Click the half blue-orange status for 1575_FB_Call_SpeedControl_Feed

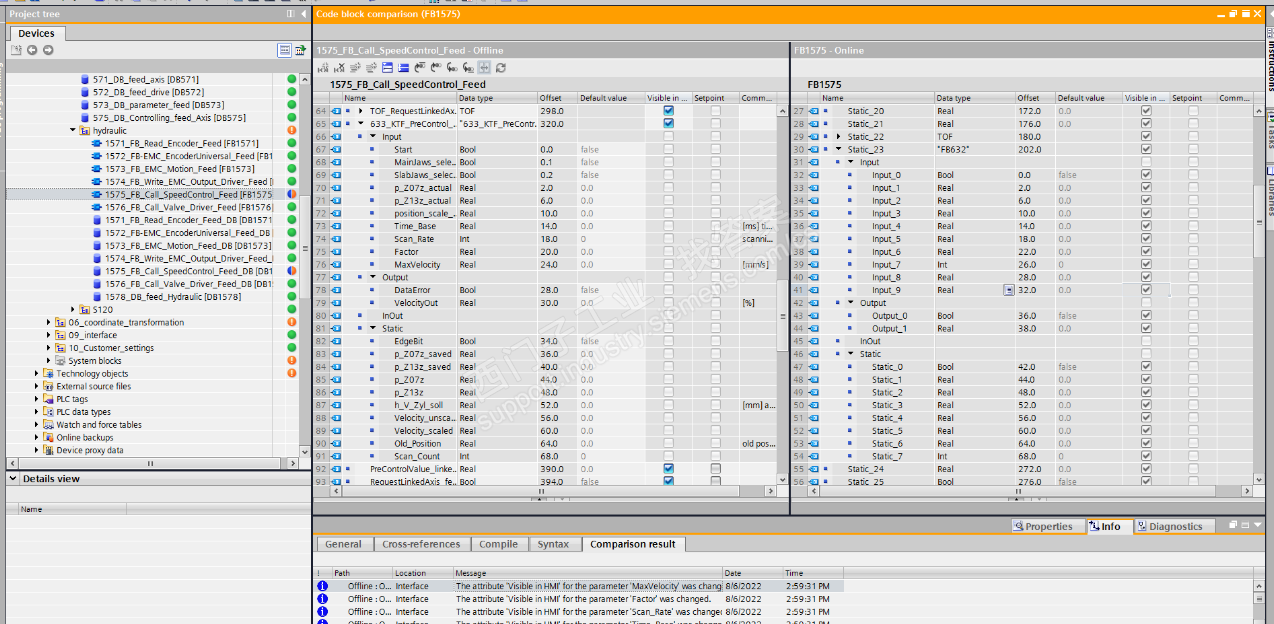(292, 194)
